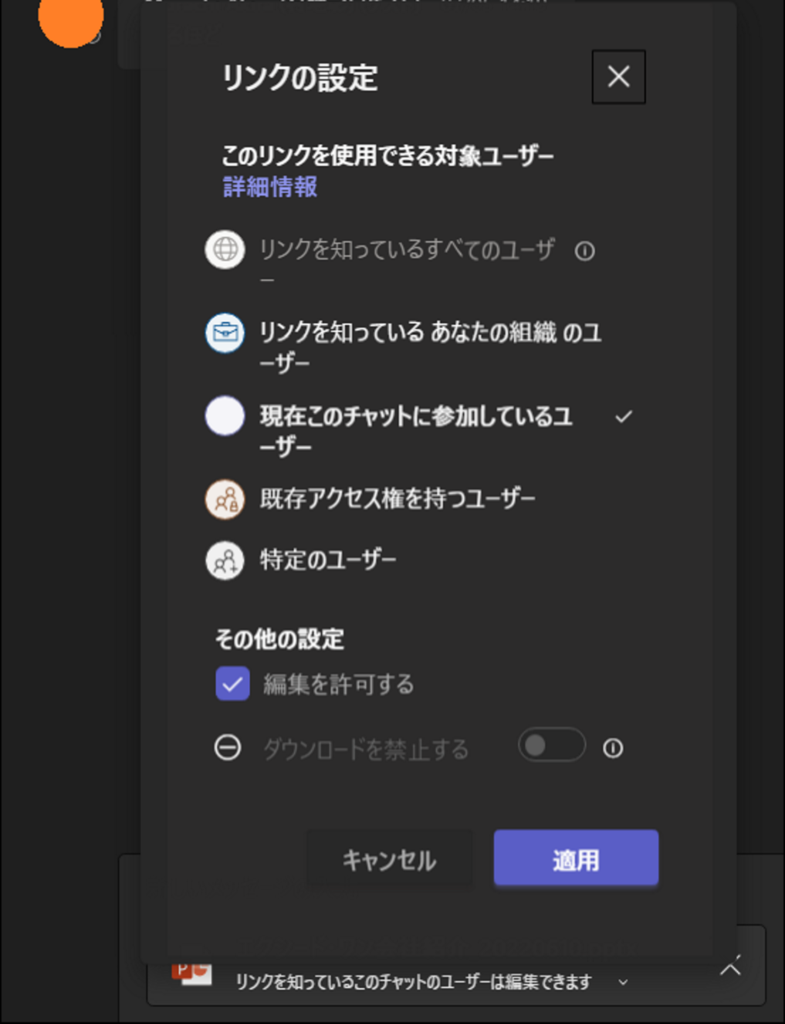Click the briefcase organization icon

click(225, 333)
